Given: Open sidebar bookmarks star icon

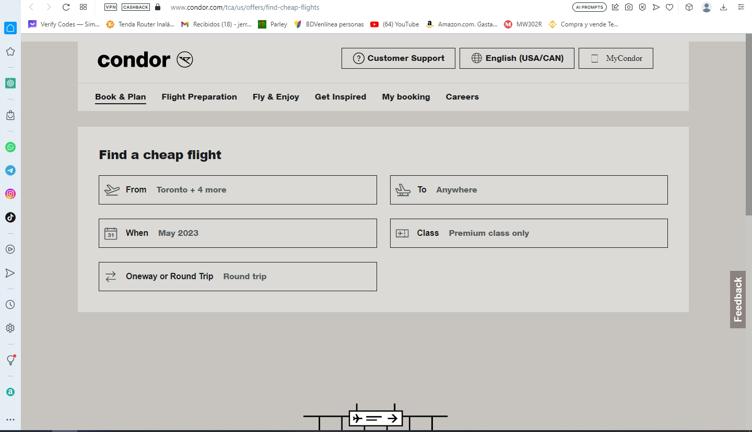Looking at the screenshot, I should click(10, 51).
